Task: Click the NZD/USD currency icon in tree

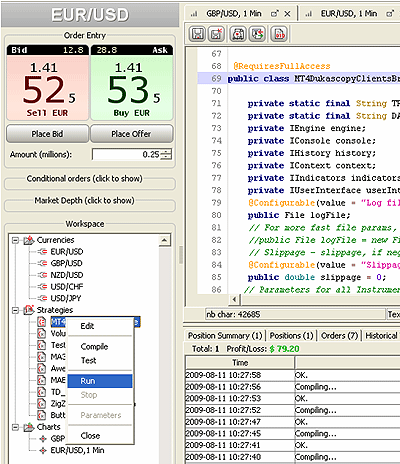Action: click(42, 275)
